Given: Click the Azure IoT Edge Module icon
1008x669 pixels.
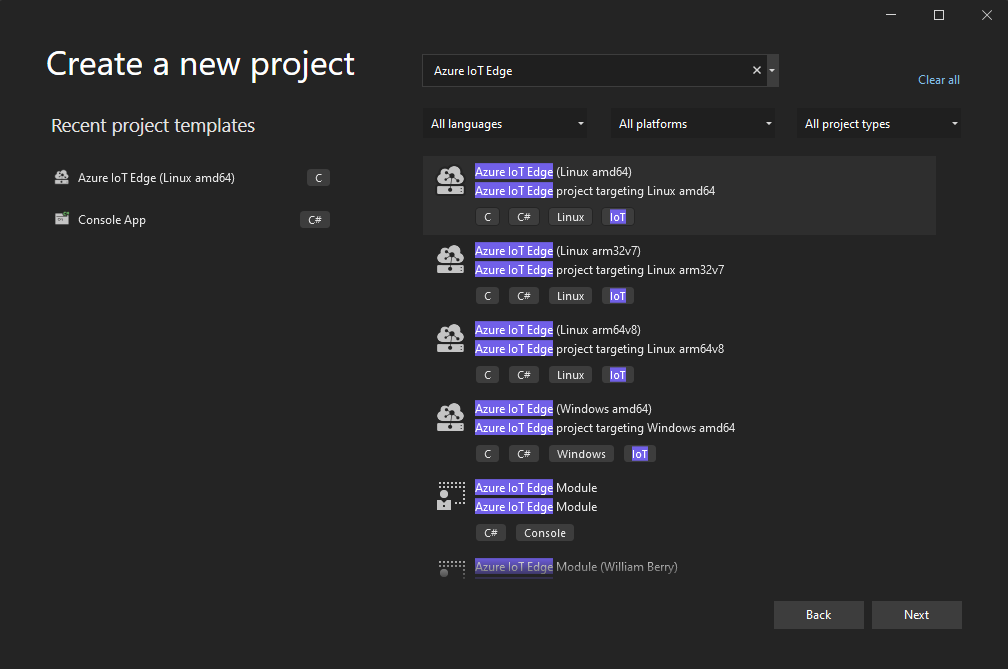Looking at the screenshot, I should [x=451, y=496].
